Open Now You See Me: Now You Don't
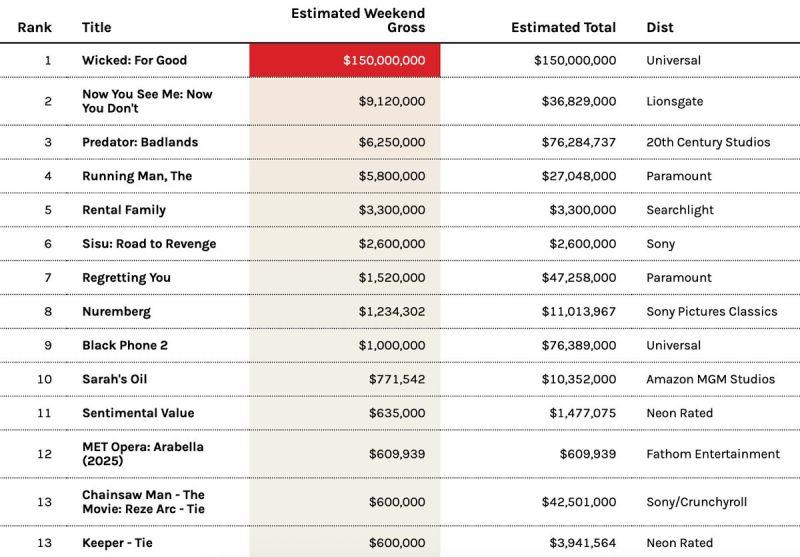 pyautogui.click(x=146, y=101)
